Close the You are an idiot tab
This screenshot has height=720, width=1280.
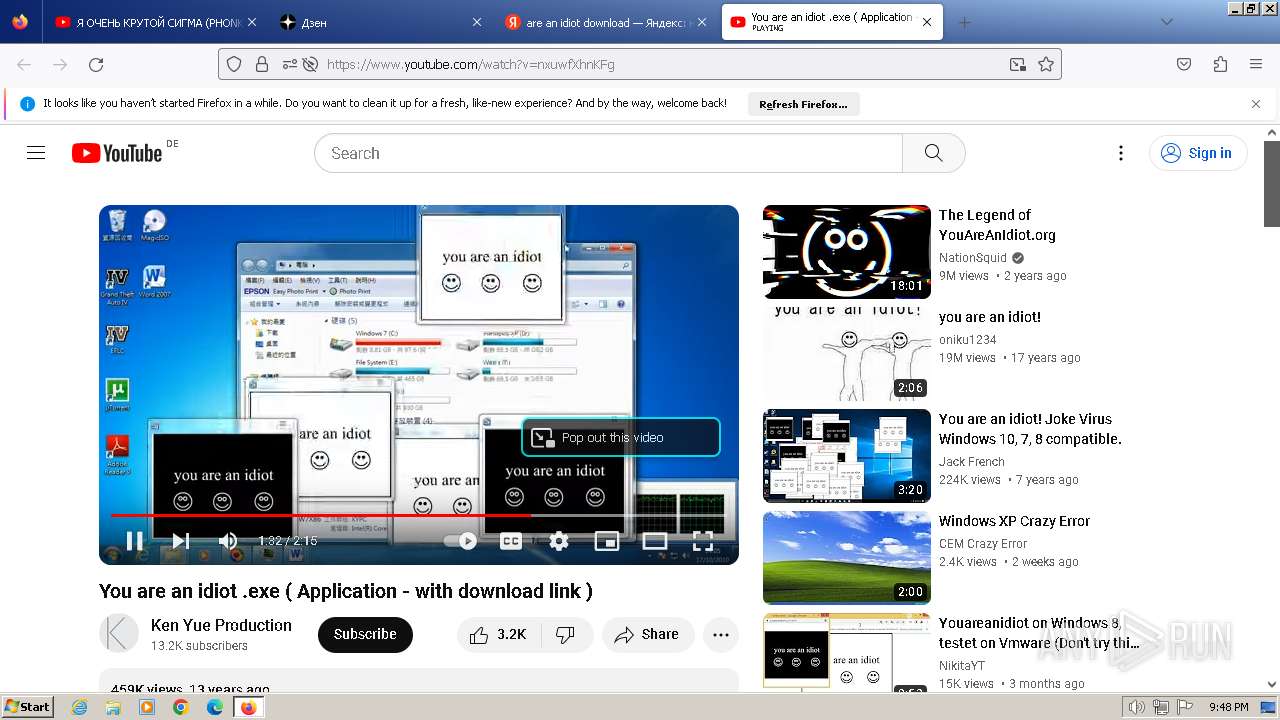(x=927, y=22)
